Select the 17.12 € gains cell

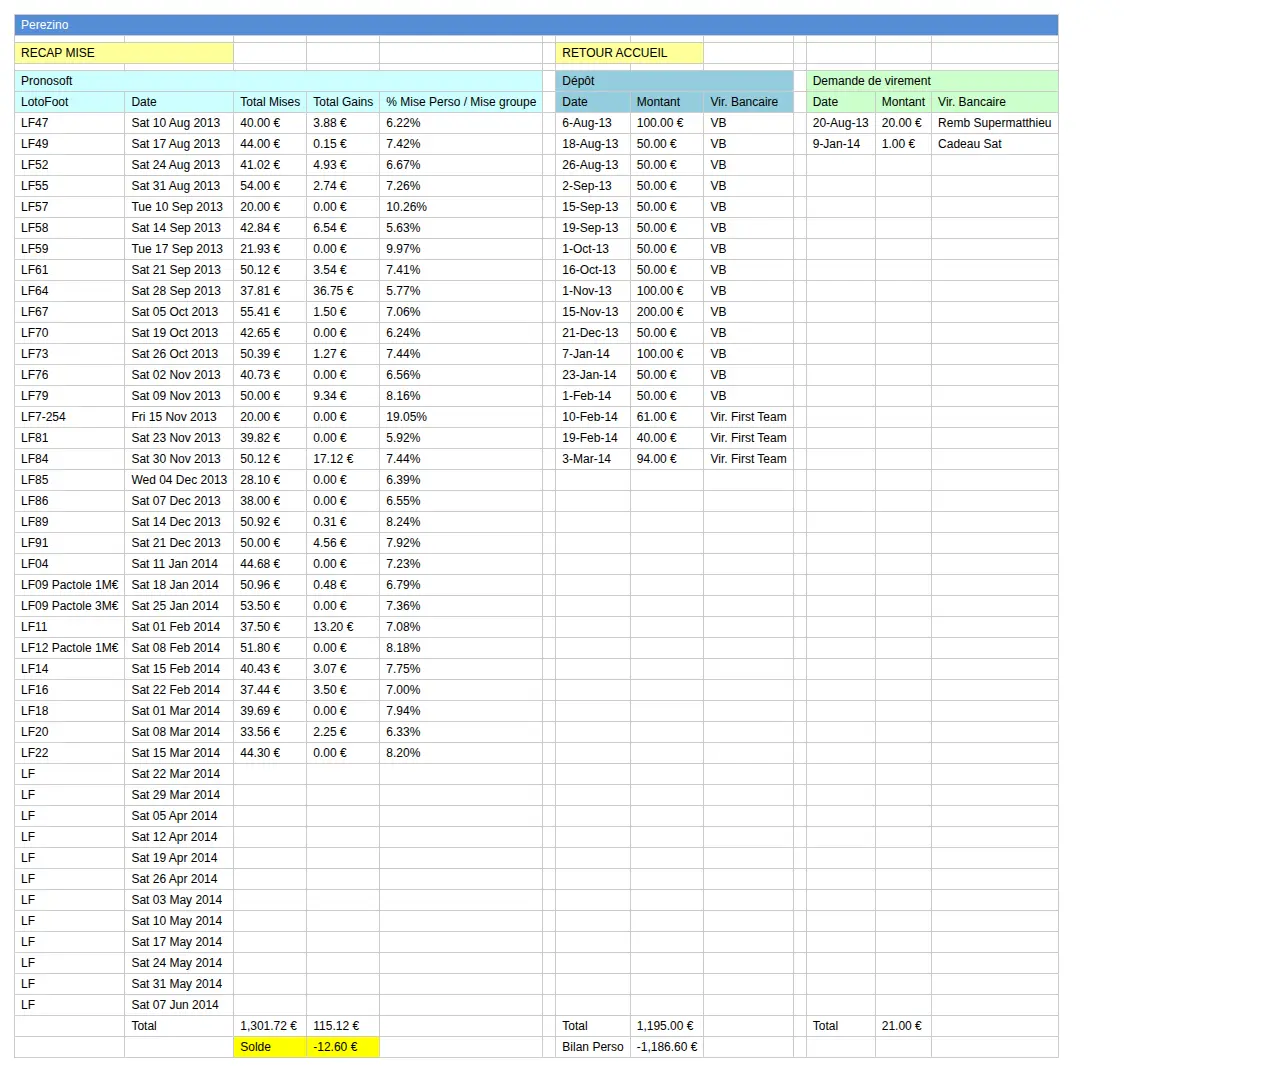tap(343, 459)
